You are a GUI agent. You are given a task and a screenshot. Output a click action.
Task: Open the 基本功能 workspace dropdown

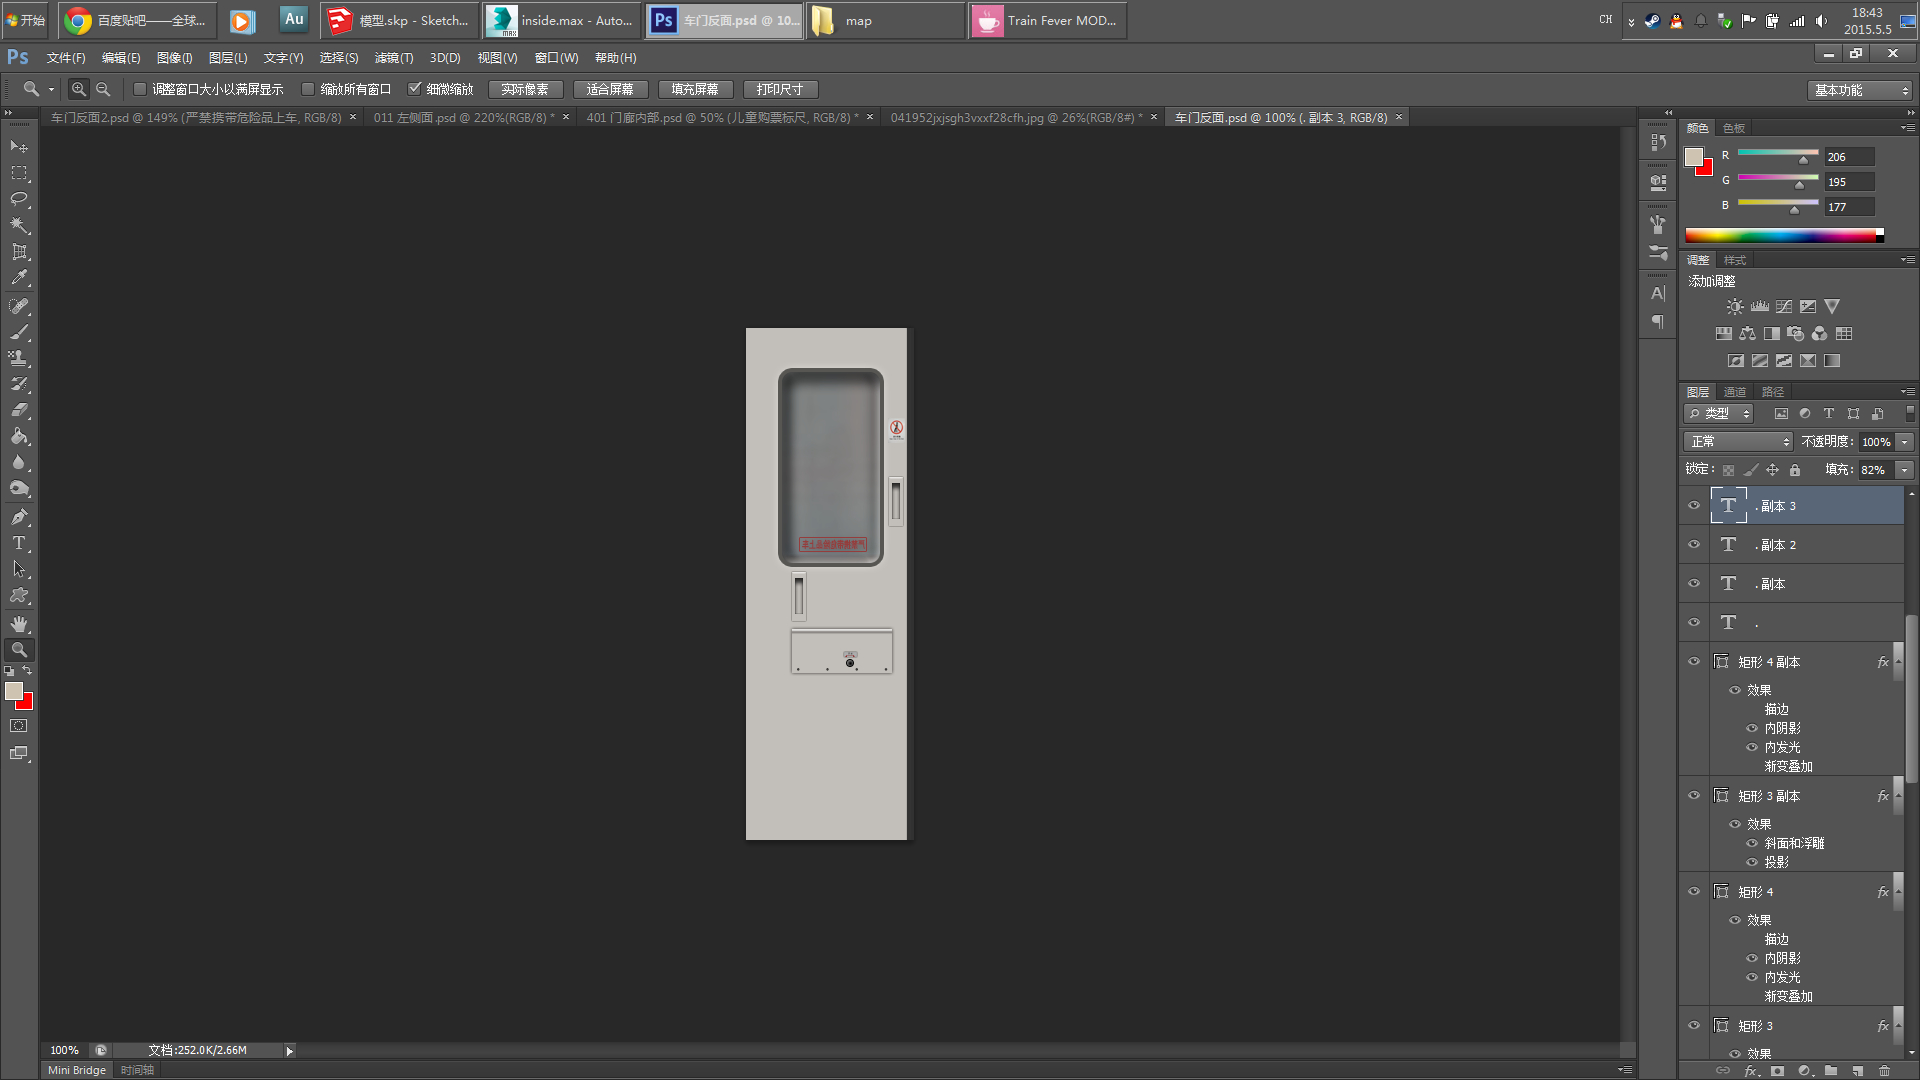1861,90
